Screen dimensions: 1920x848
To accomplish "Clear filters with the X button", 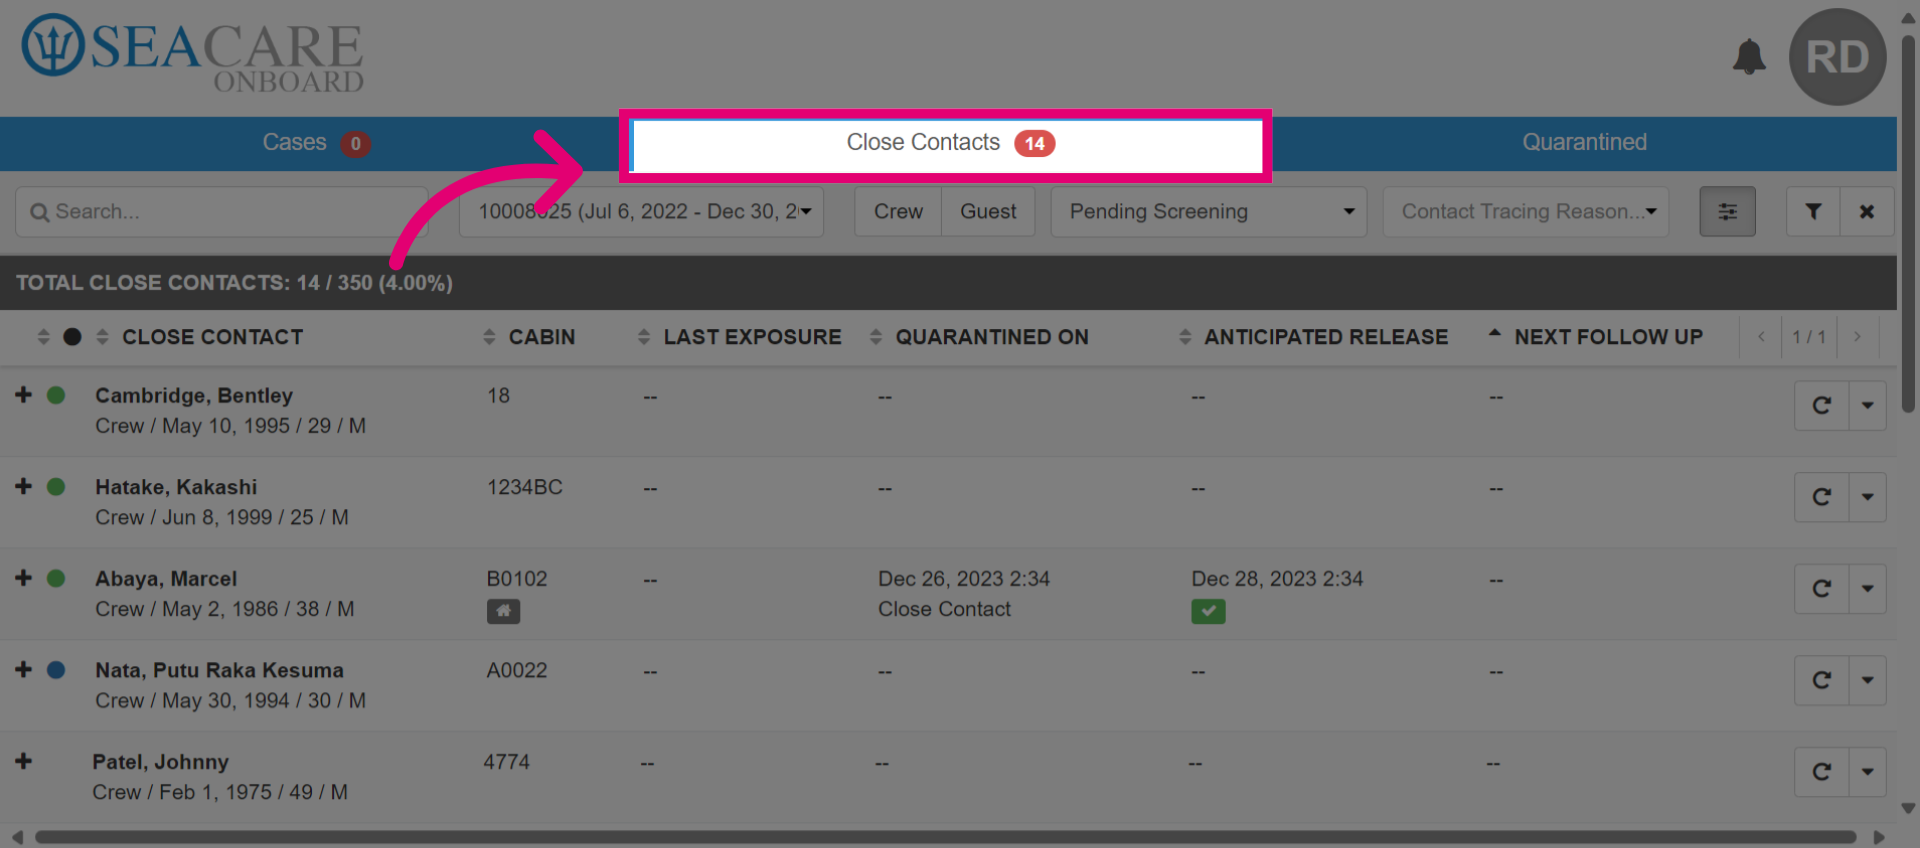I will pyautogui.click(x=1866, y=212).
